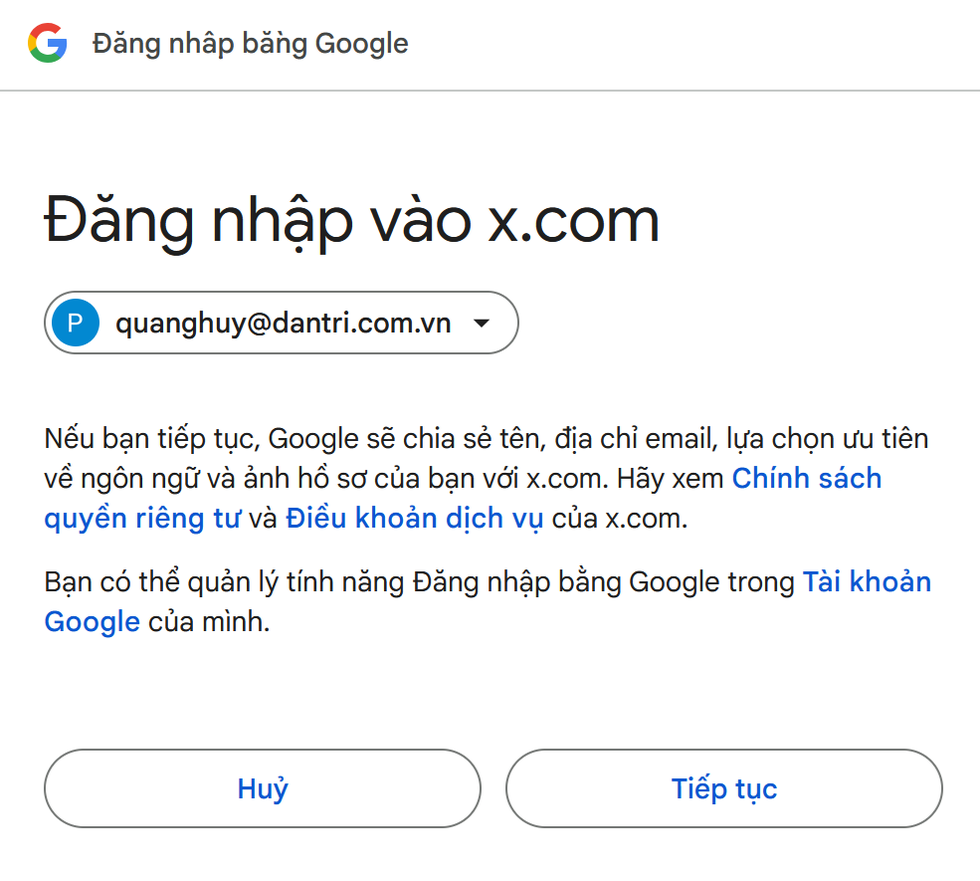Click the Google "G" logo icon

pyautogui.click(x=47, y=44)
